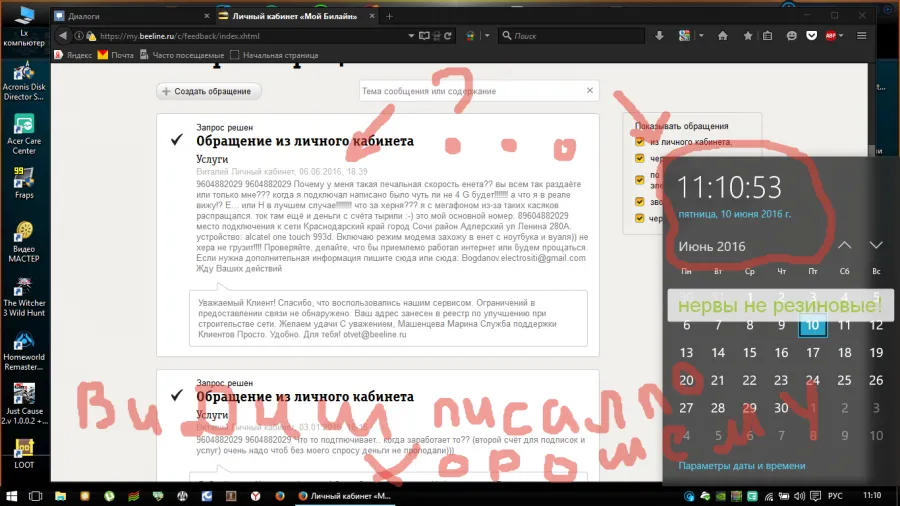Close Диалоги tab

pos(207,16)
